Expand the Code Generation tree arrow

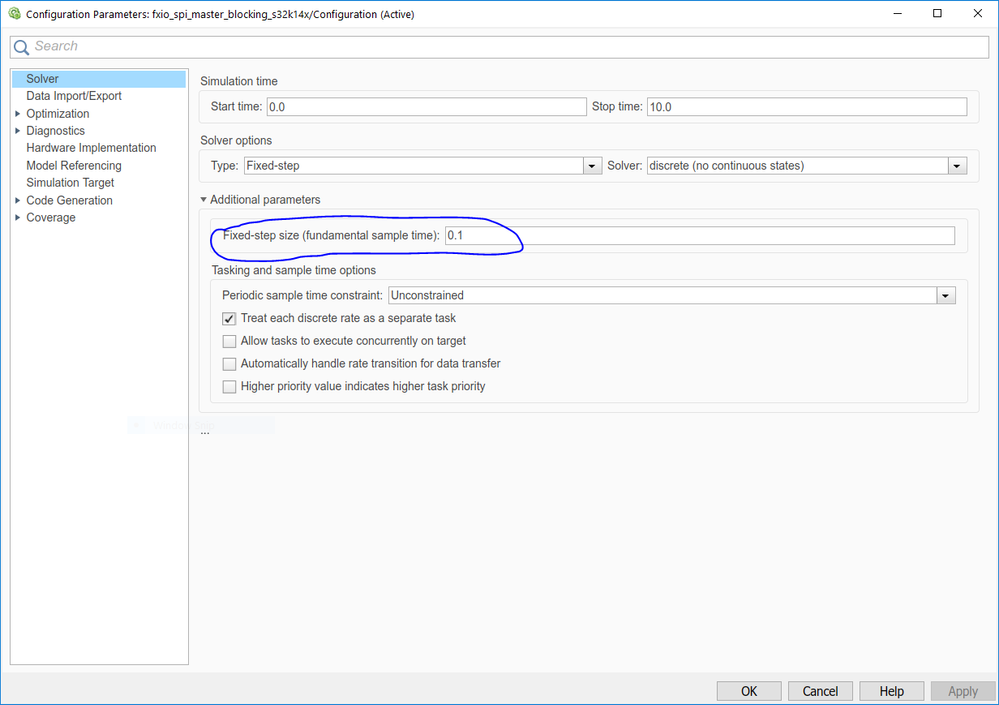18,200
